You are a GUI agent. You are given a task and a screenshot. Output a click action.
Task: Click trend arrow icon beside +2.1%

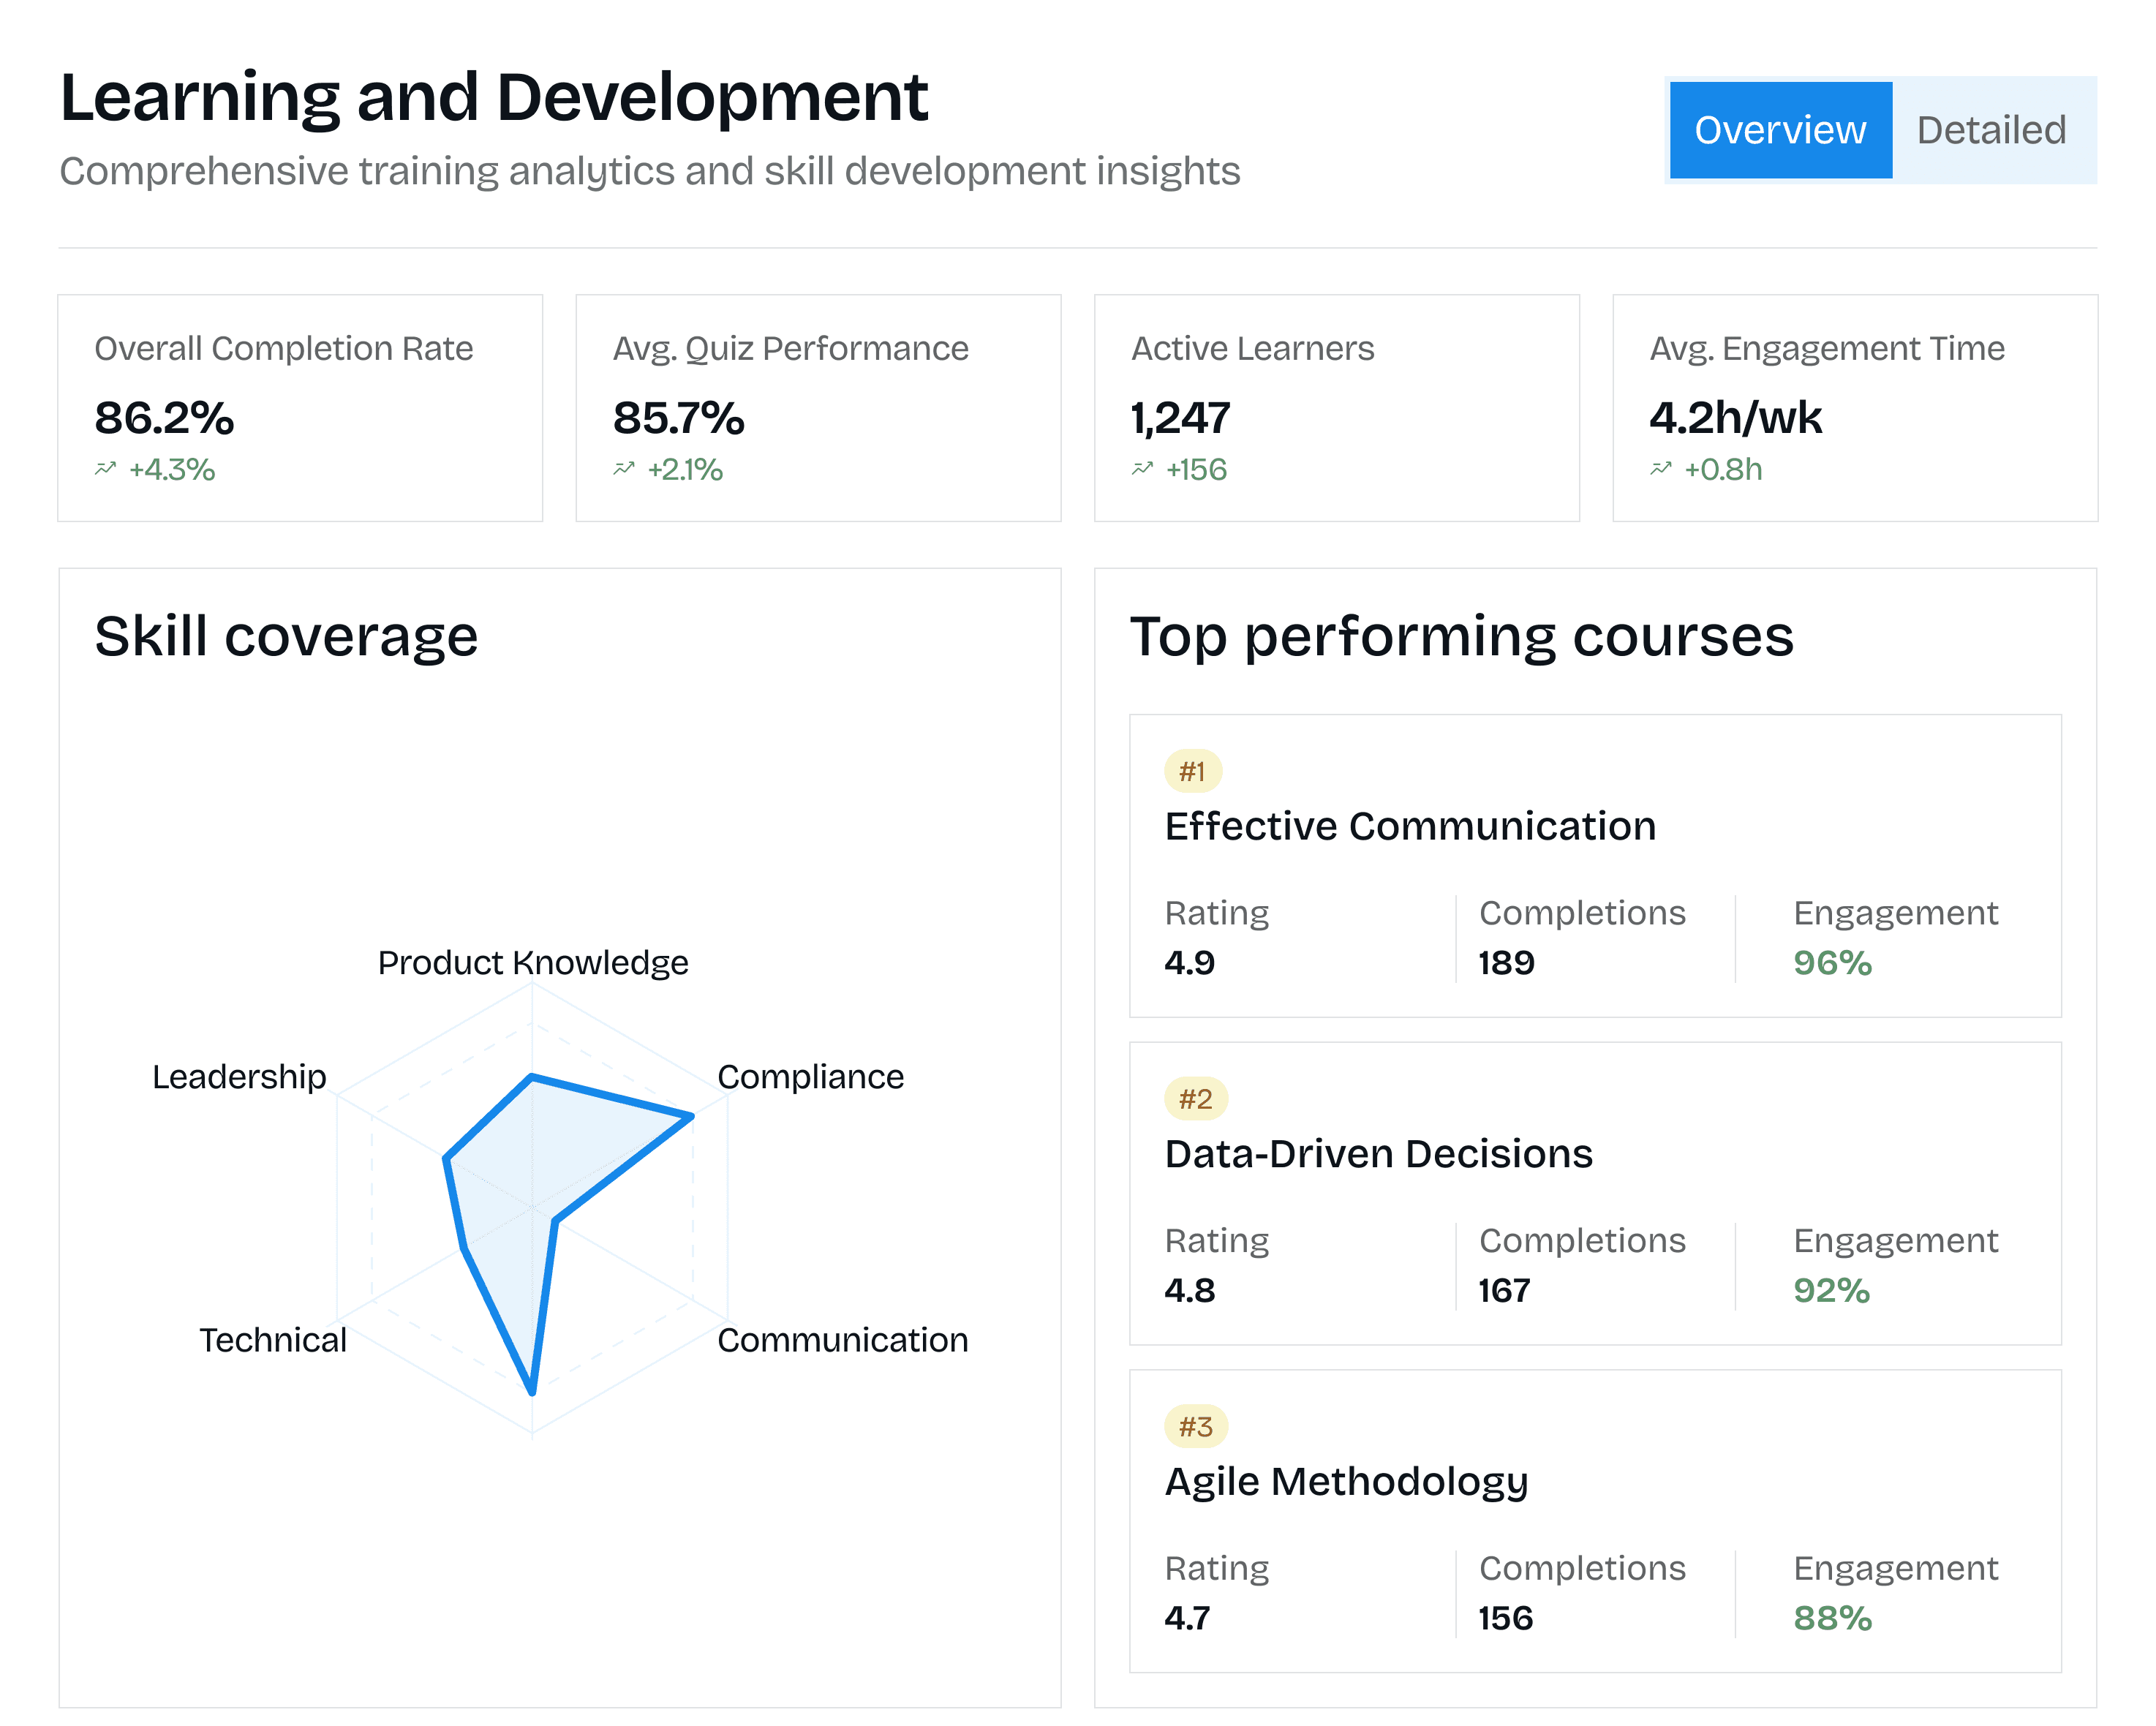(624, 468)
